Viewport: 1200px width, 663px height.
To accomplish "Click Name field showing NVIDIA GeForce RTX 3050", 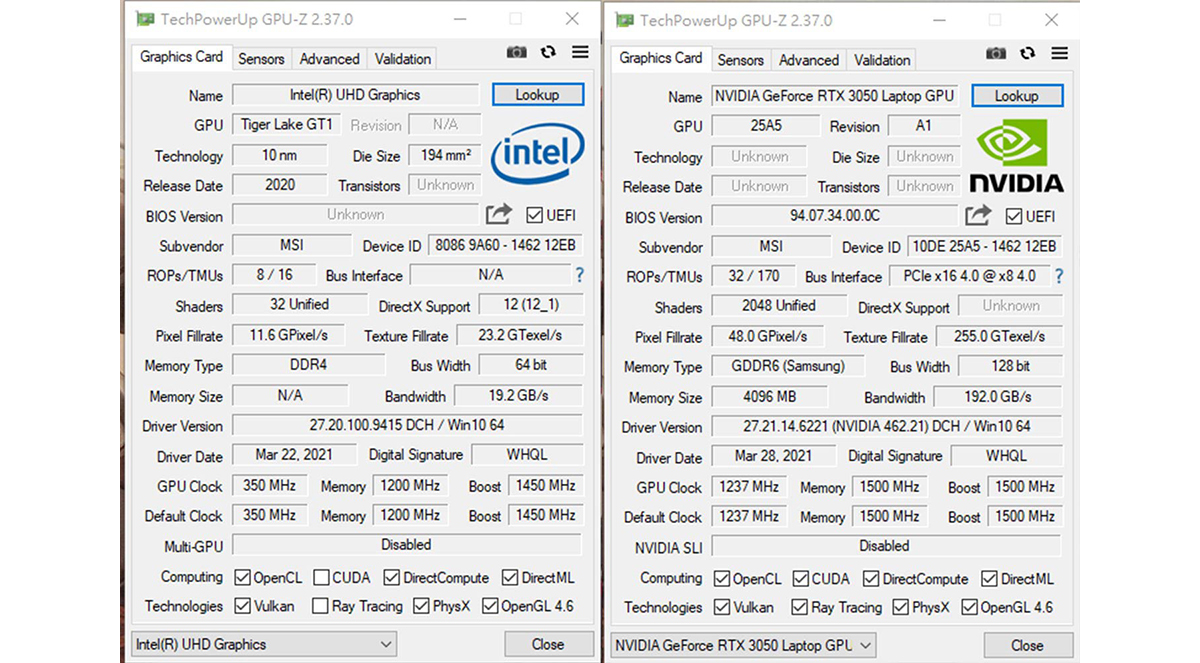I will [835, 96].
